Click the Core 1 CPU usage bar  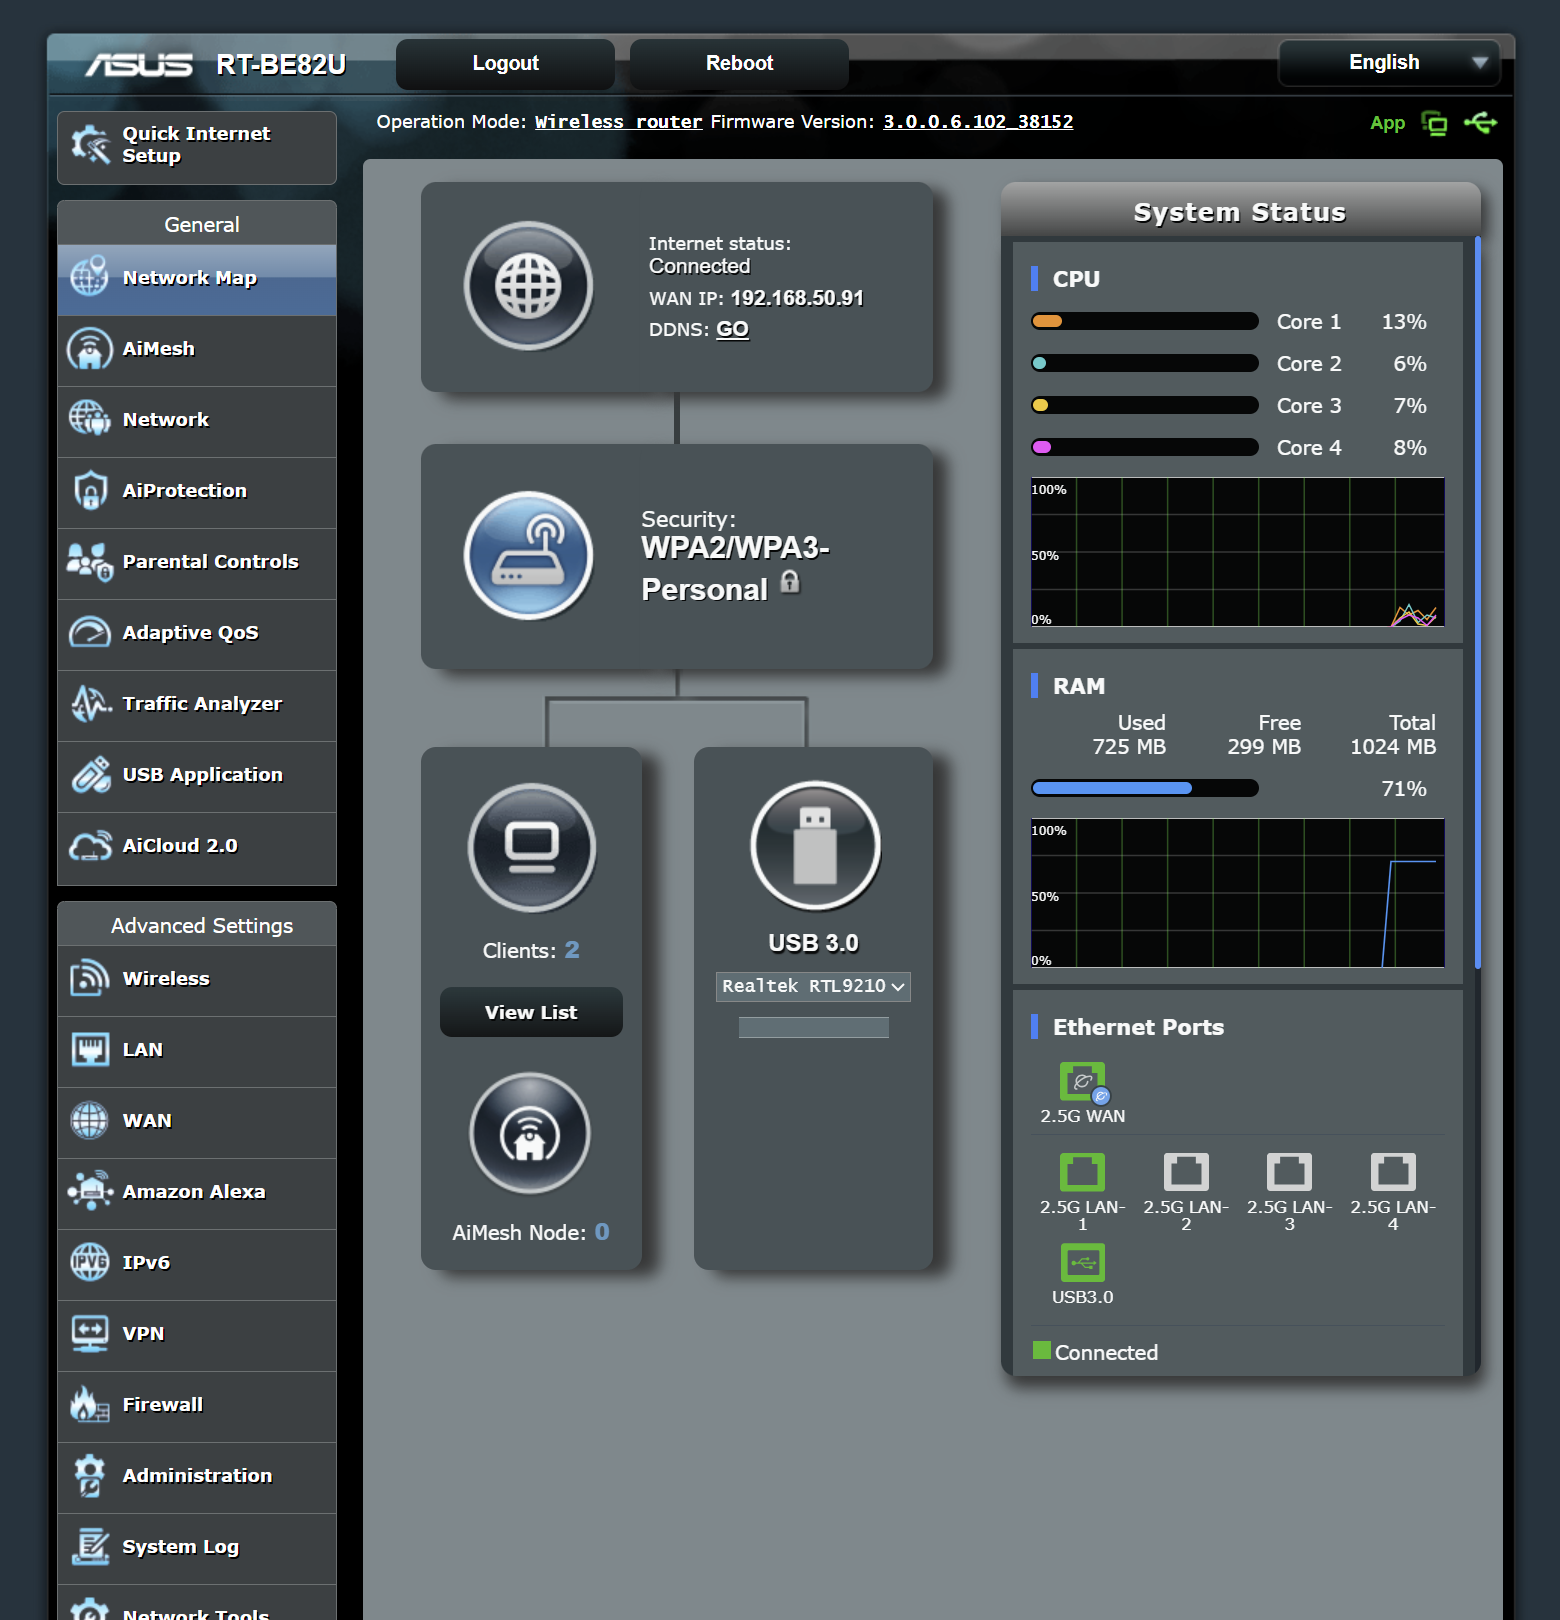click(1144, 322)
